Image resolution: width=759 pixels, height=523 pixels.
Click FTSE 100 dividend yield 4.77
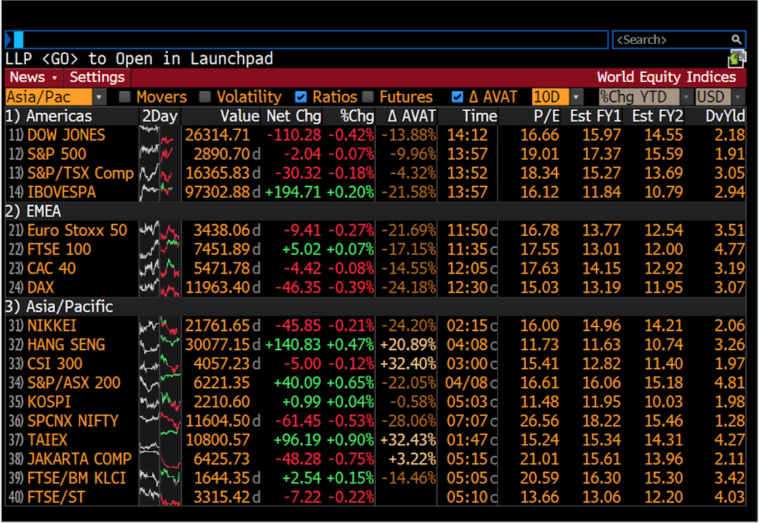pyautogui.click(x=729, y=249)
